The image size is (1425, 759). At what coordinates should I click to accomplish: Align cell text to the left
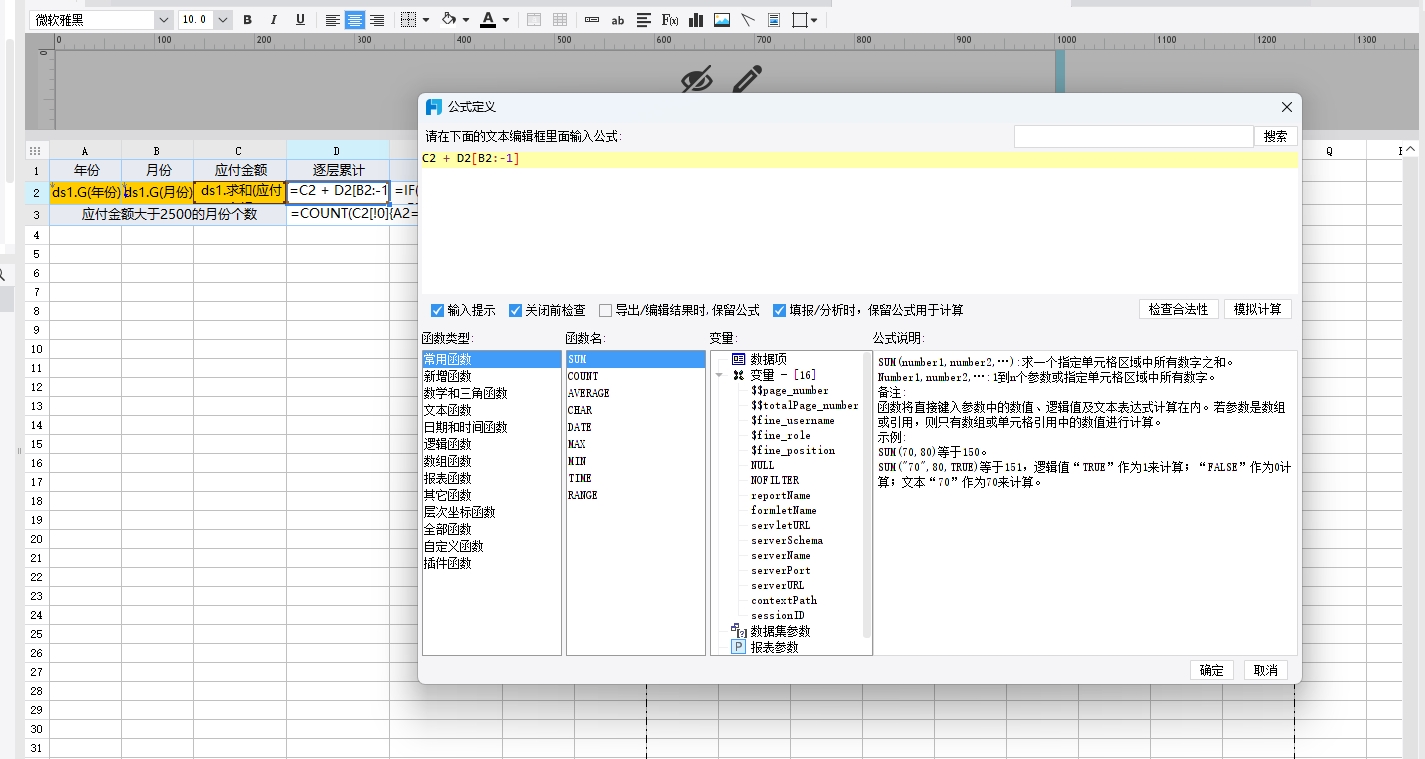333,20
